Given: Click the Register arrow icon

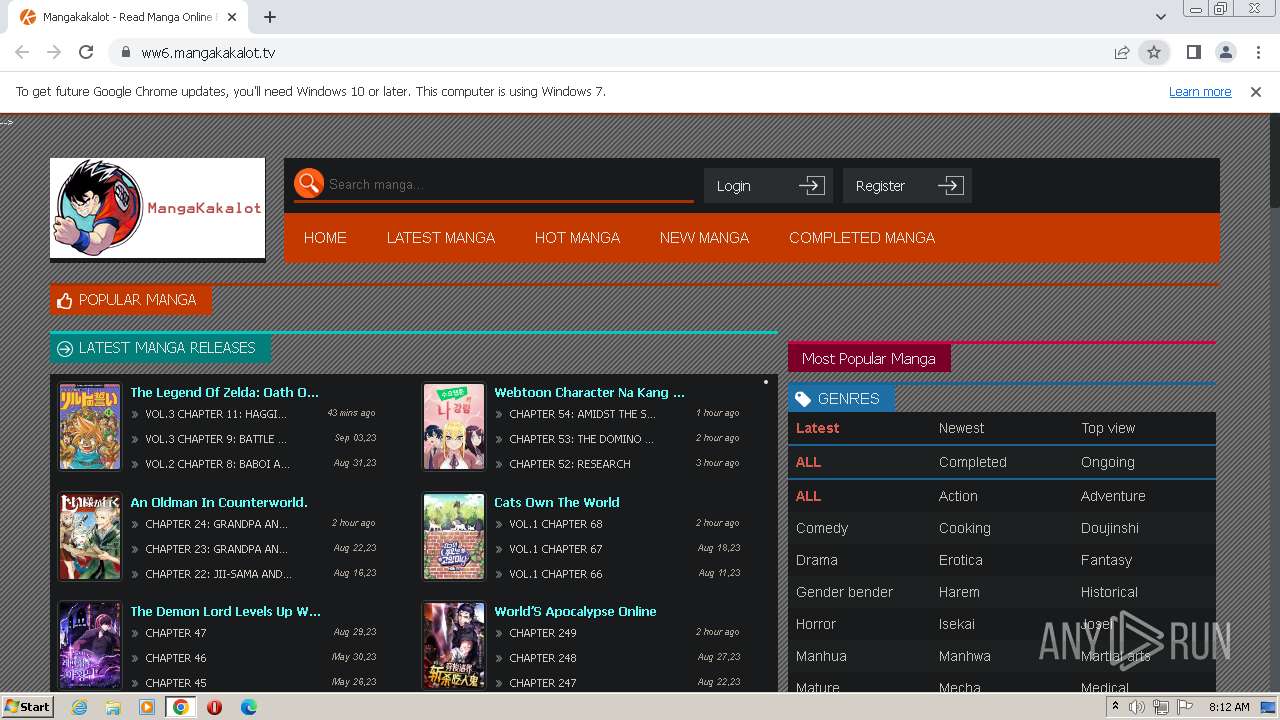Looking at the screenshot, I should 951,186.
